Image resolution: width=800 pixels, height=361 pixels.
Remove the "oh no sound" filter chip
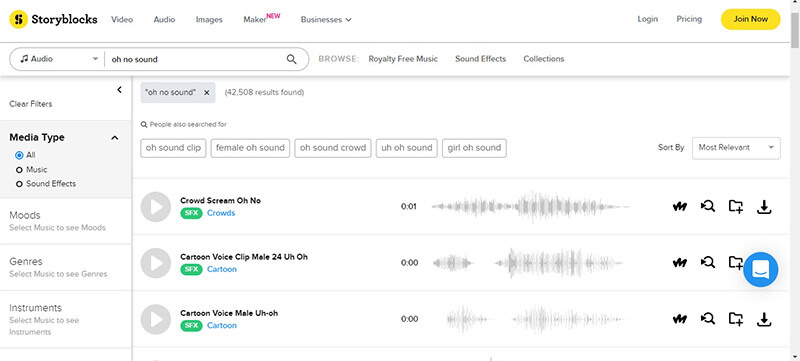tap(207, 92)
